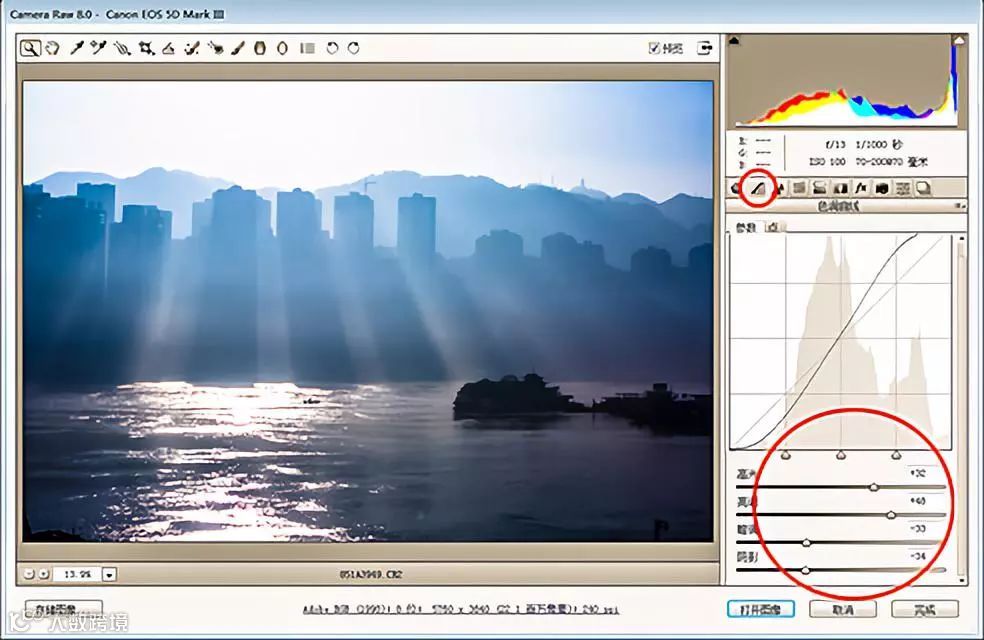Open the Snapshots panel tab

pyautogui.click(x=924, y=188)
